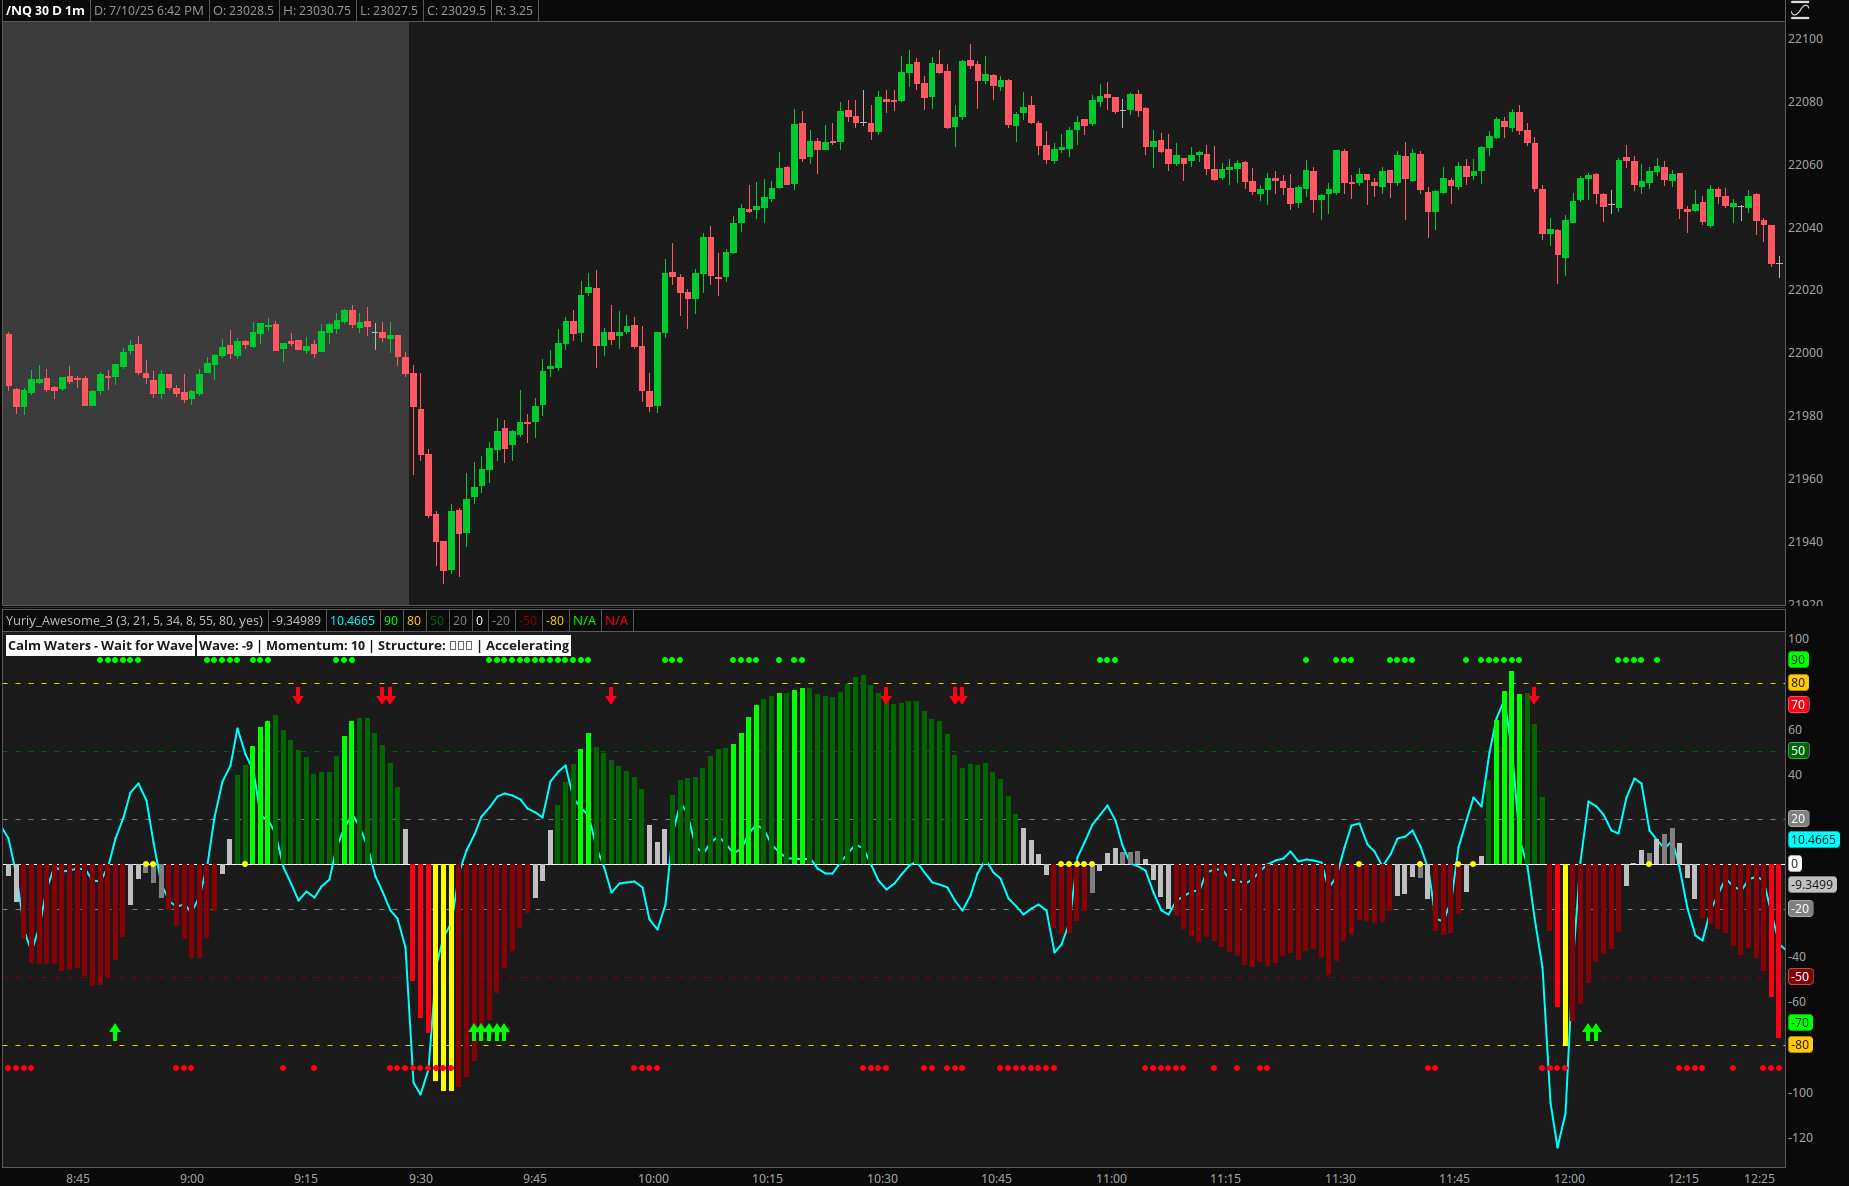Click the 12:25 time axis label
This screenshot has width=1849, height=1186.
click(x=1759, y=1179)
